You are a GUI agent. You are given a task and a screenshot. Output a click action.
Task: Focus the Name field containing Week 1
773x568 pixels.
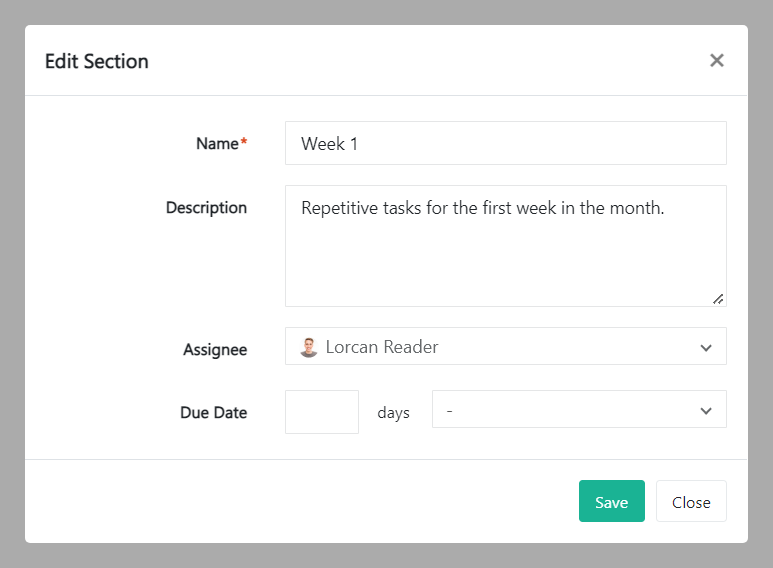[x=505, y=144]
